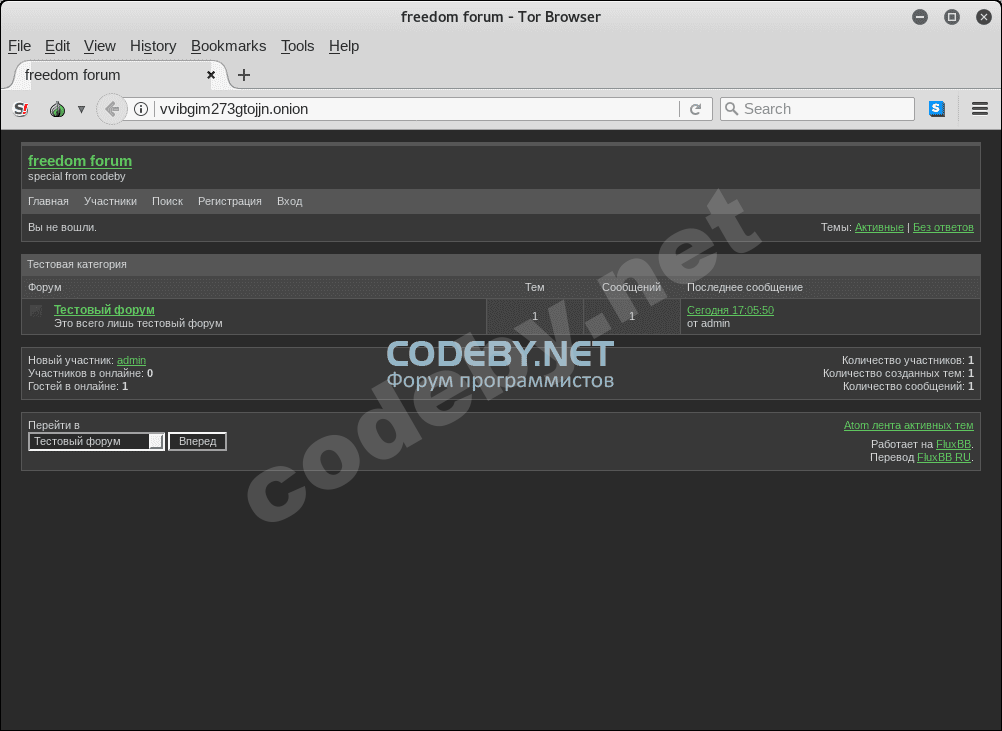The width and height of the screenshot is (1002, 731).
Task: Click the onion address URL field
Action: (415, 109)
